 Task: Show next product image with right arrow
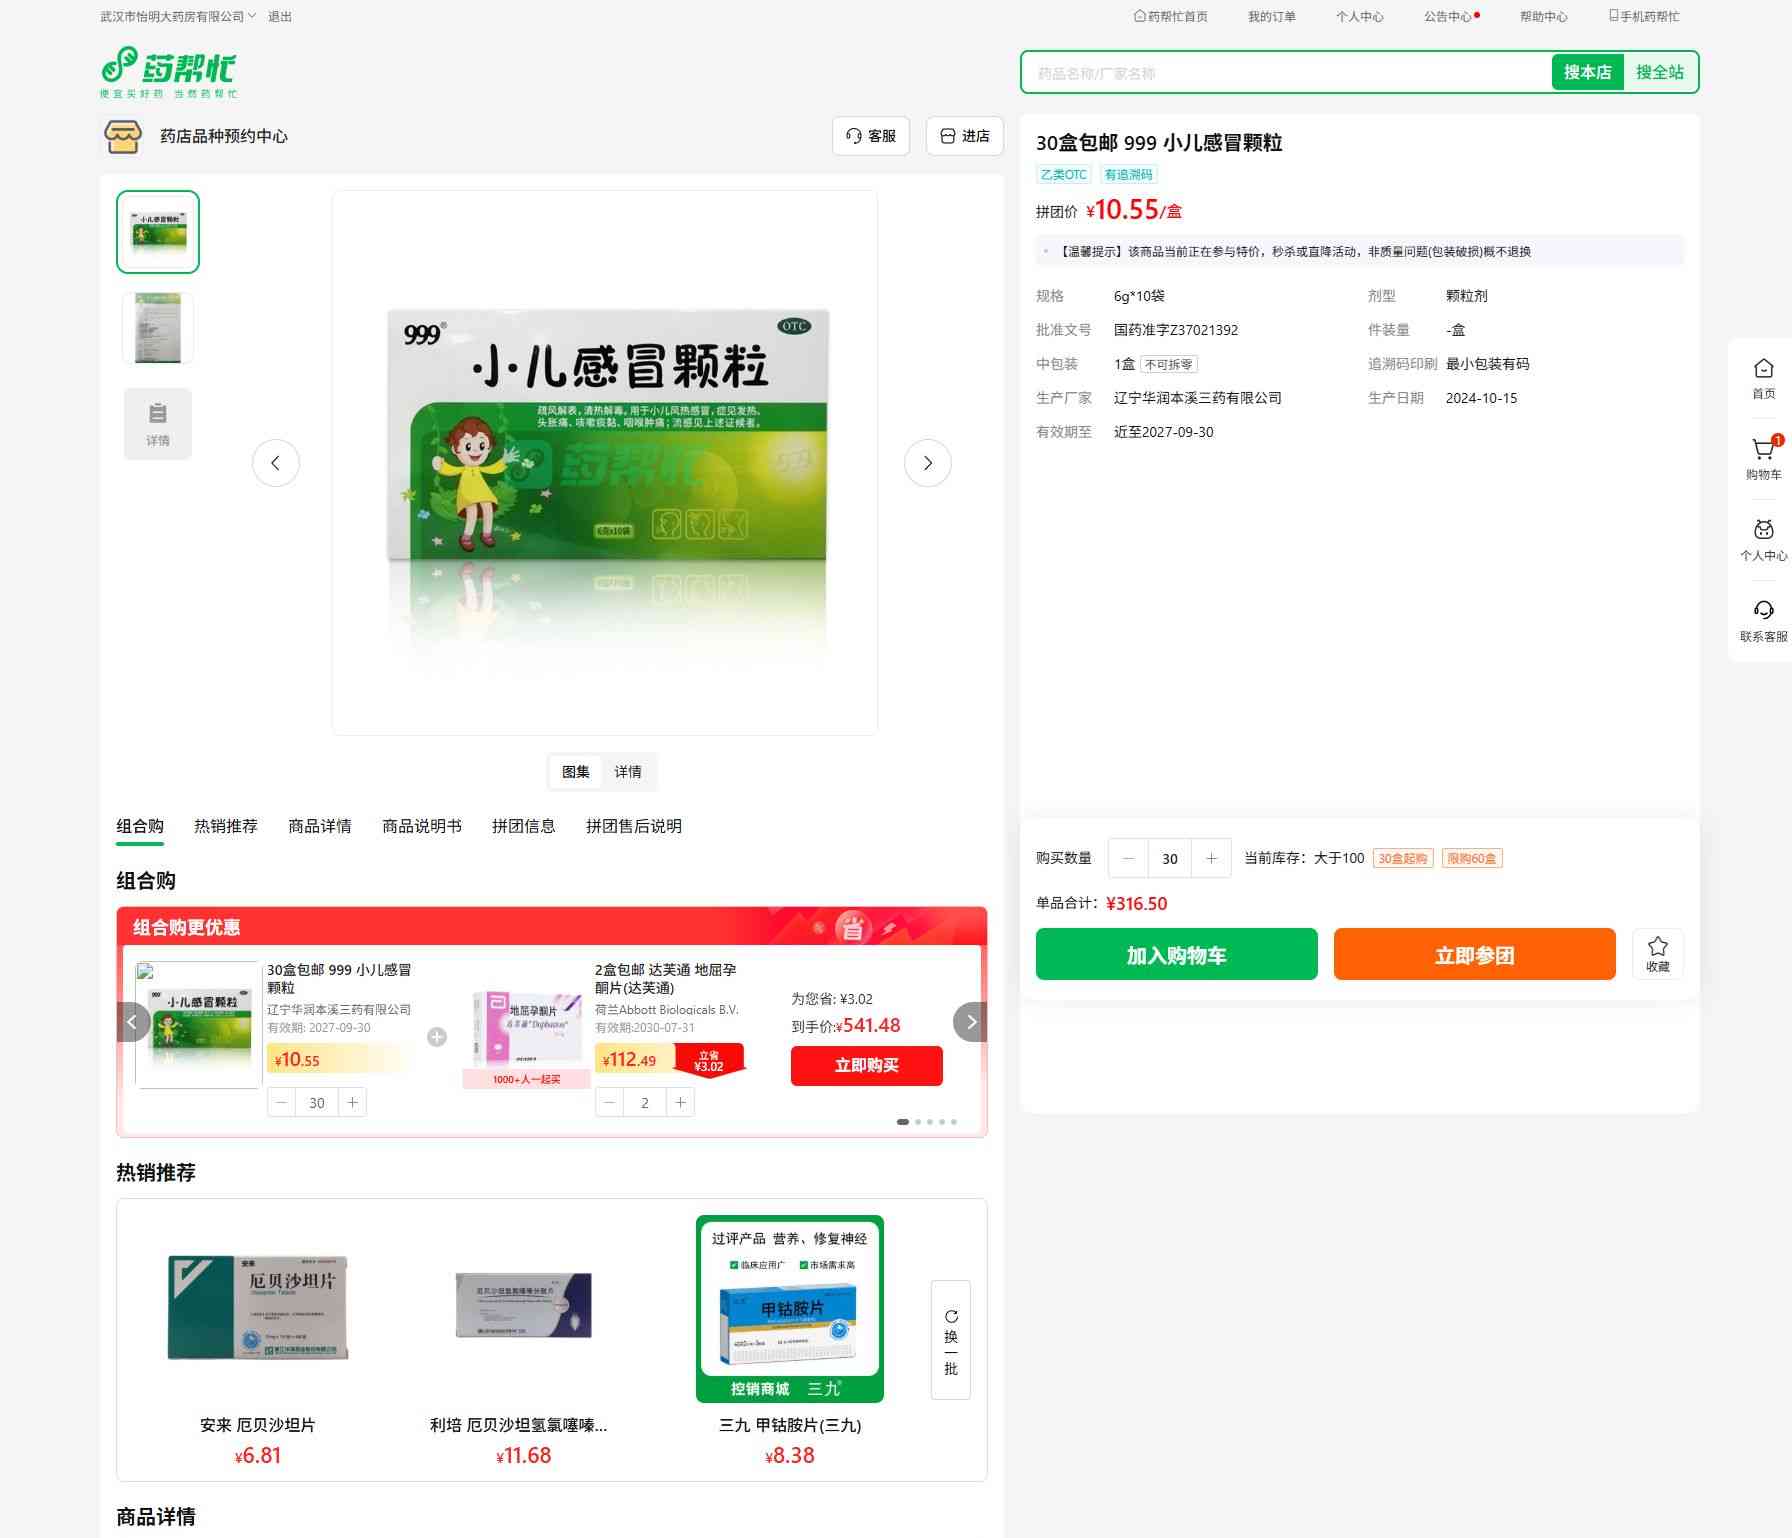coord(927,463)
